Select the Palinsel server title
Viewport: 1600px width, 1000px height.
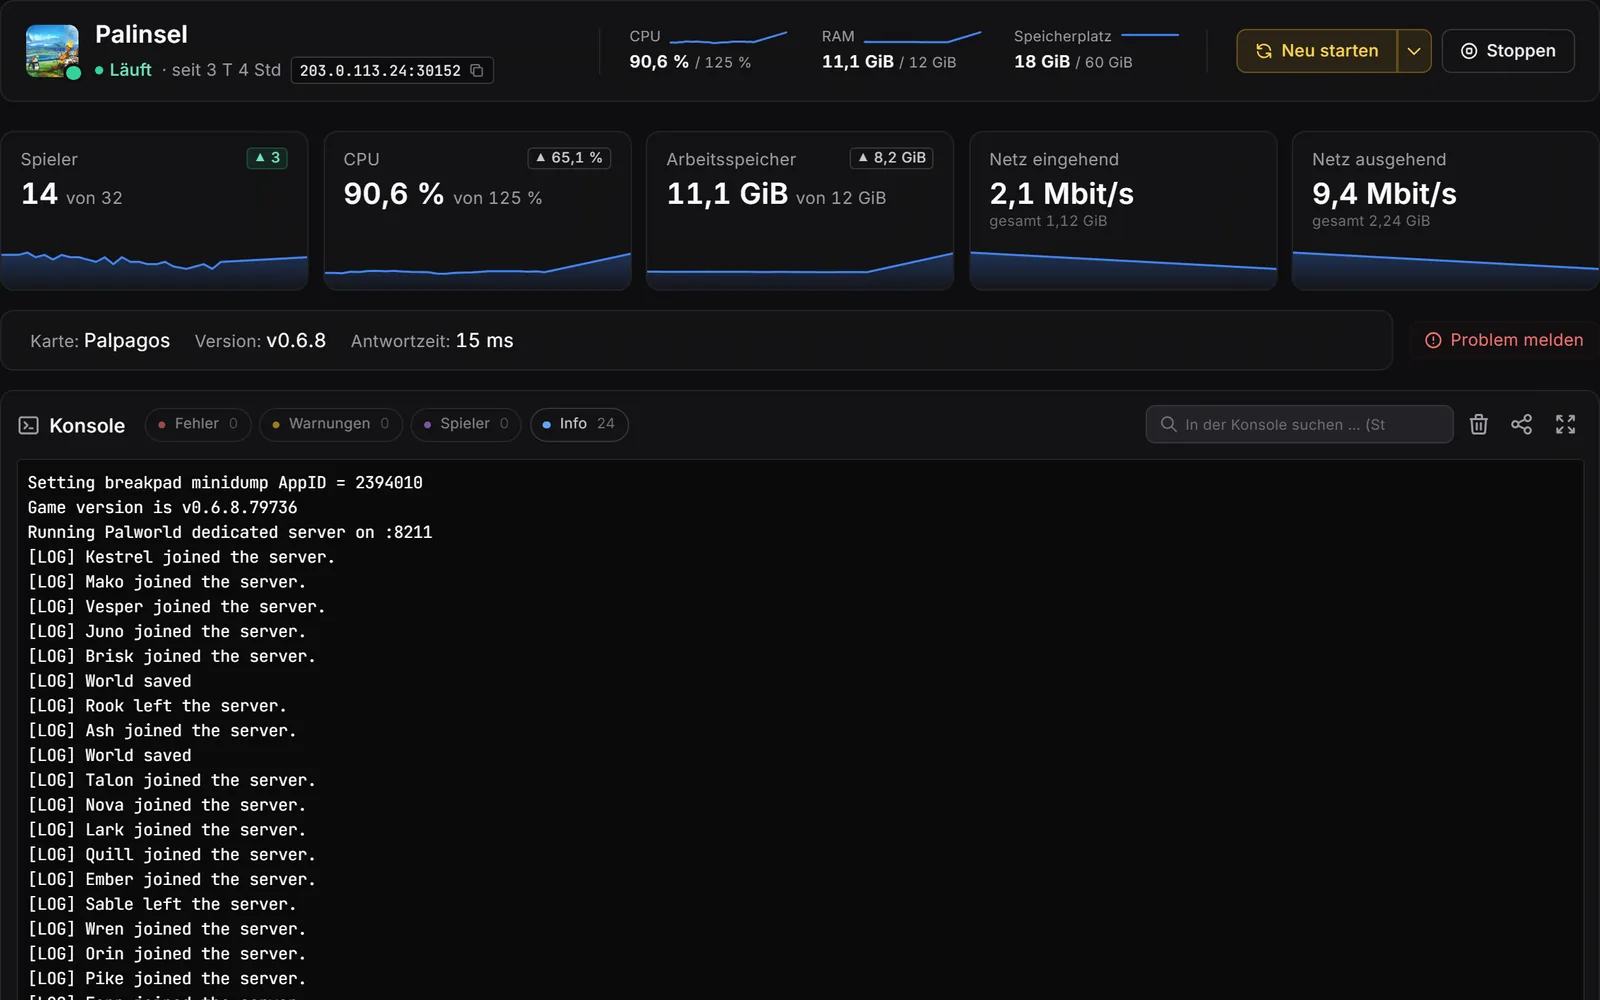tap(141, 34)
